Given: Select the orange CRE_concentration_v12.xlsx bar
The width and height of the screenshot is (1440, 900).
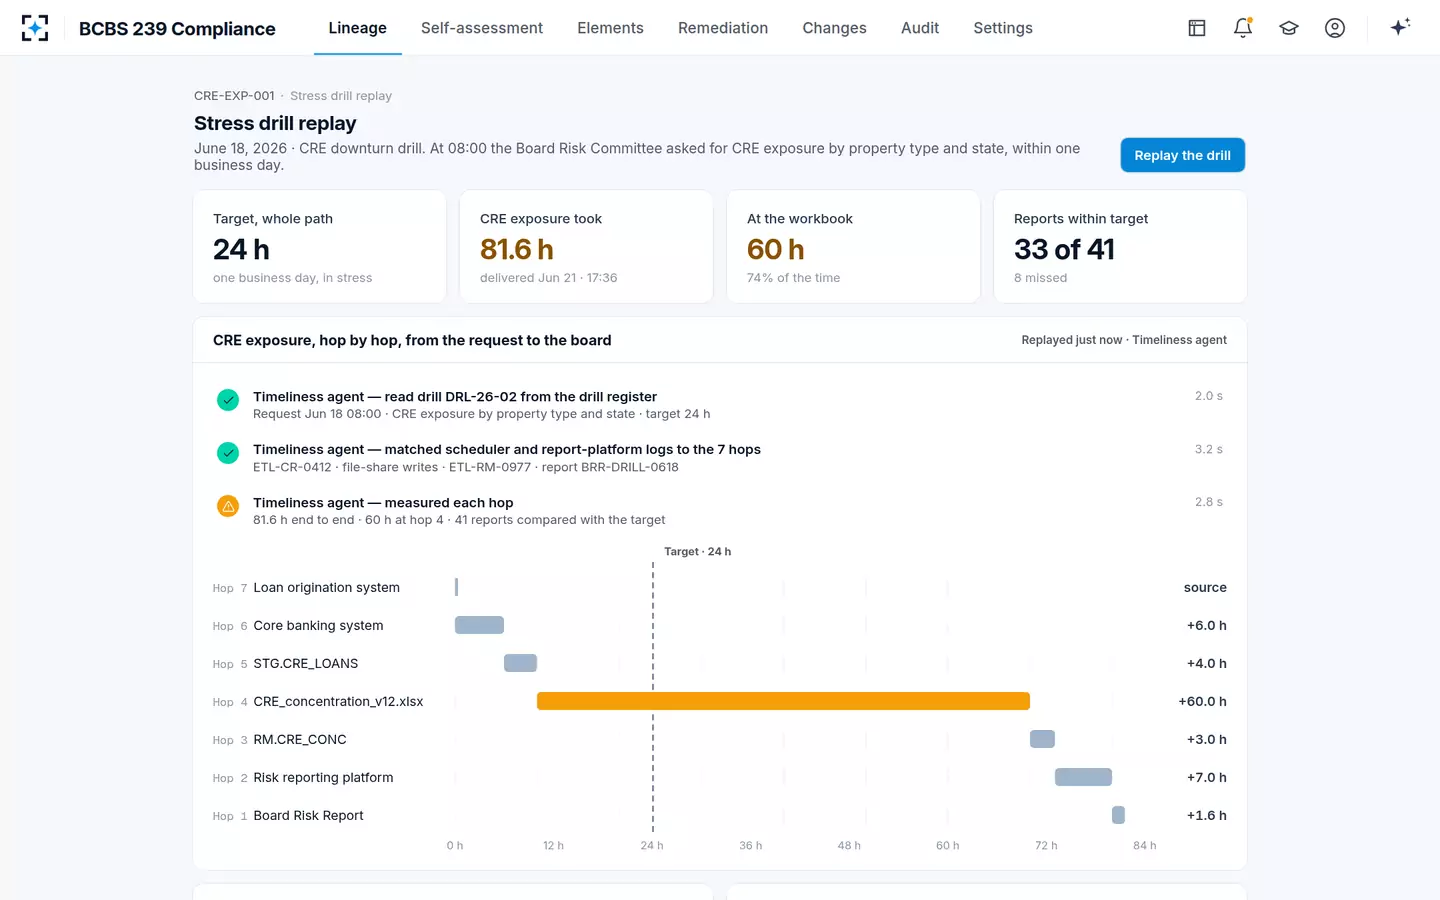Looking at the screenshot, I should tap(783, 701).
